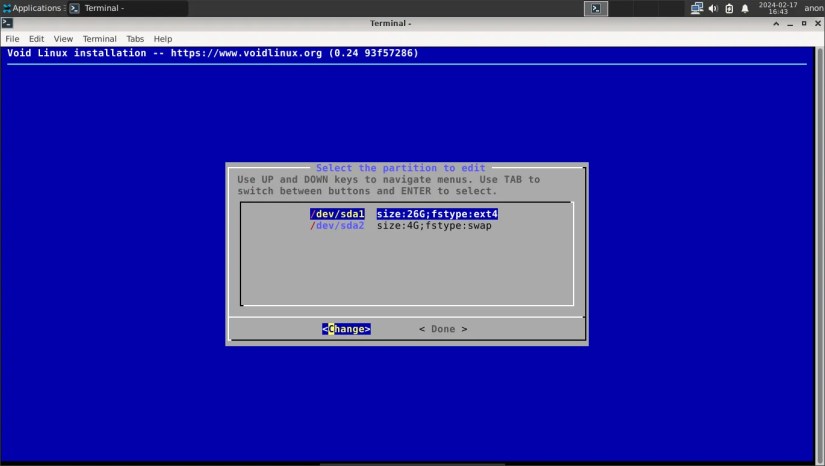Open the anon user menu
Screen dimensions: 825x466
coord(813,8)
